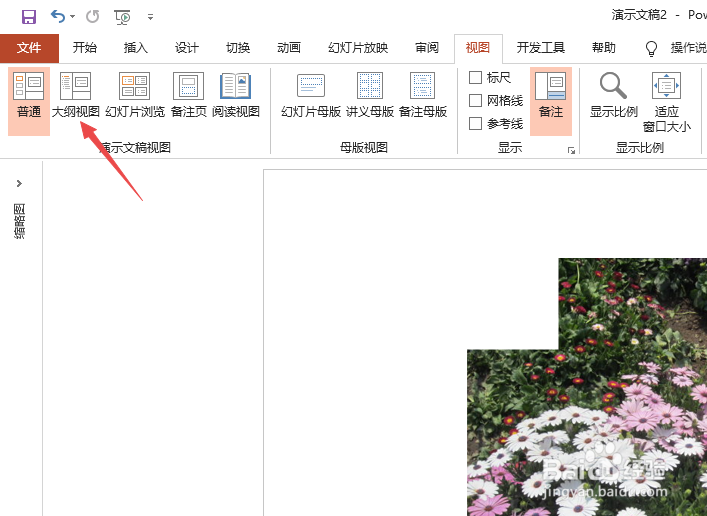Screen dimensions: 707x516
Task: Switch to the 插入 ribbon tab
Action: (136, 48)
